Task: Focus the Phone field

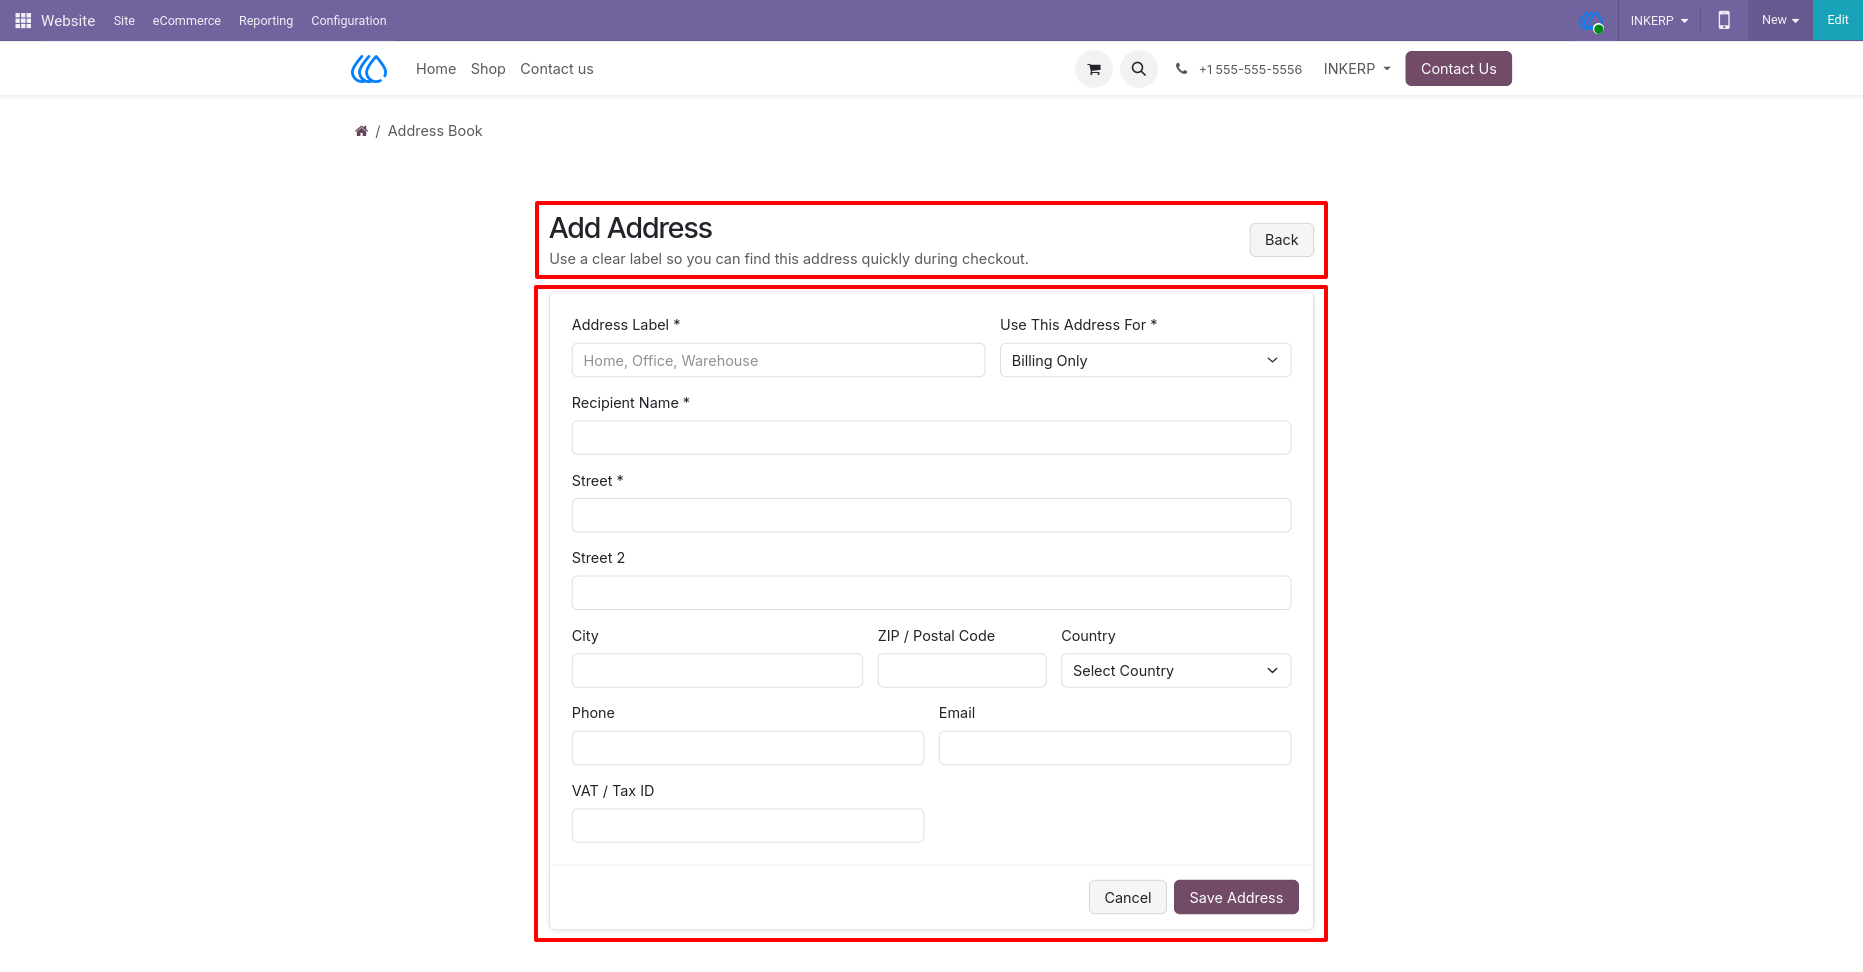Action: pos(748,748)
